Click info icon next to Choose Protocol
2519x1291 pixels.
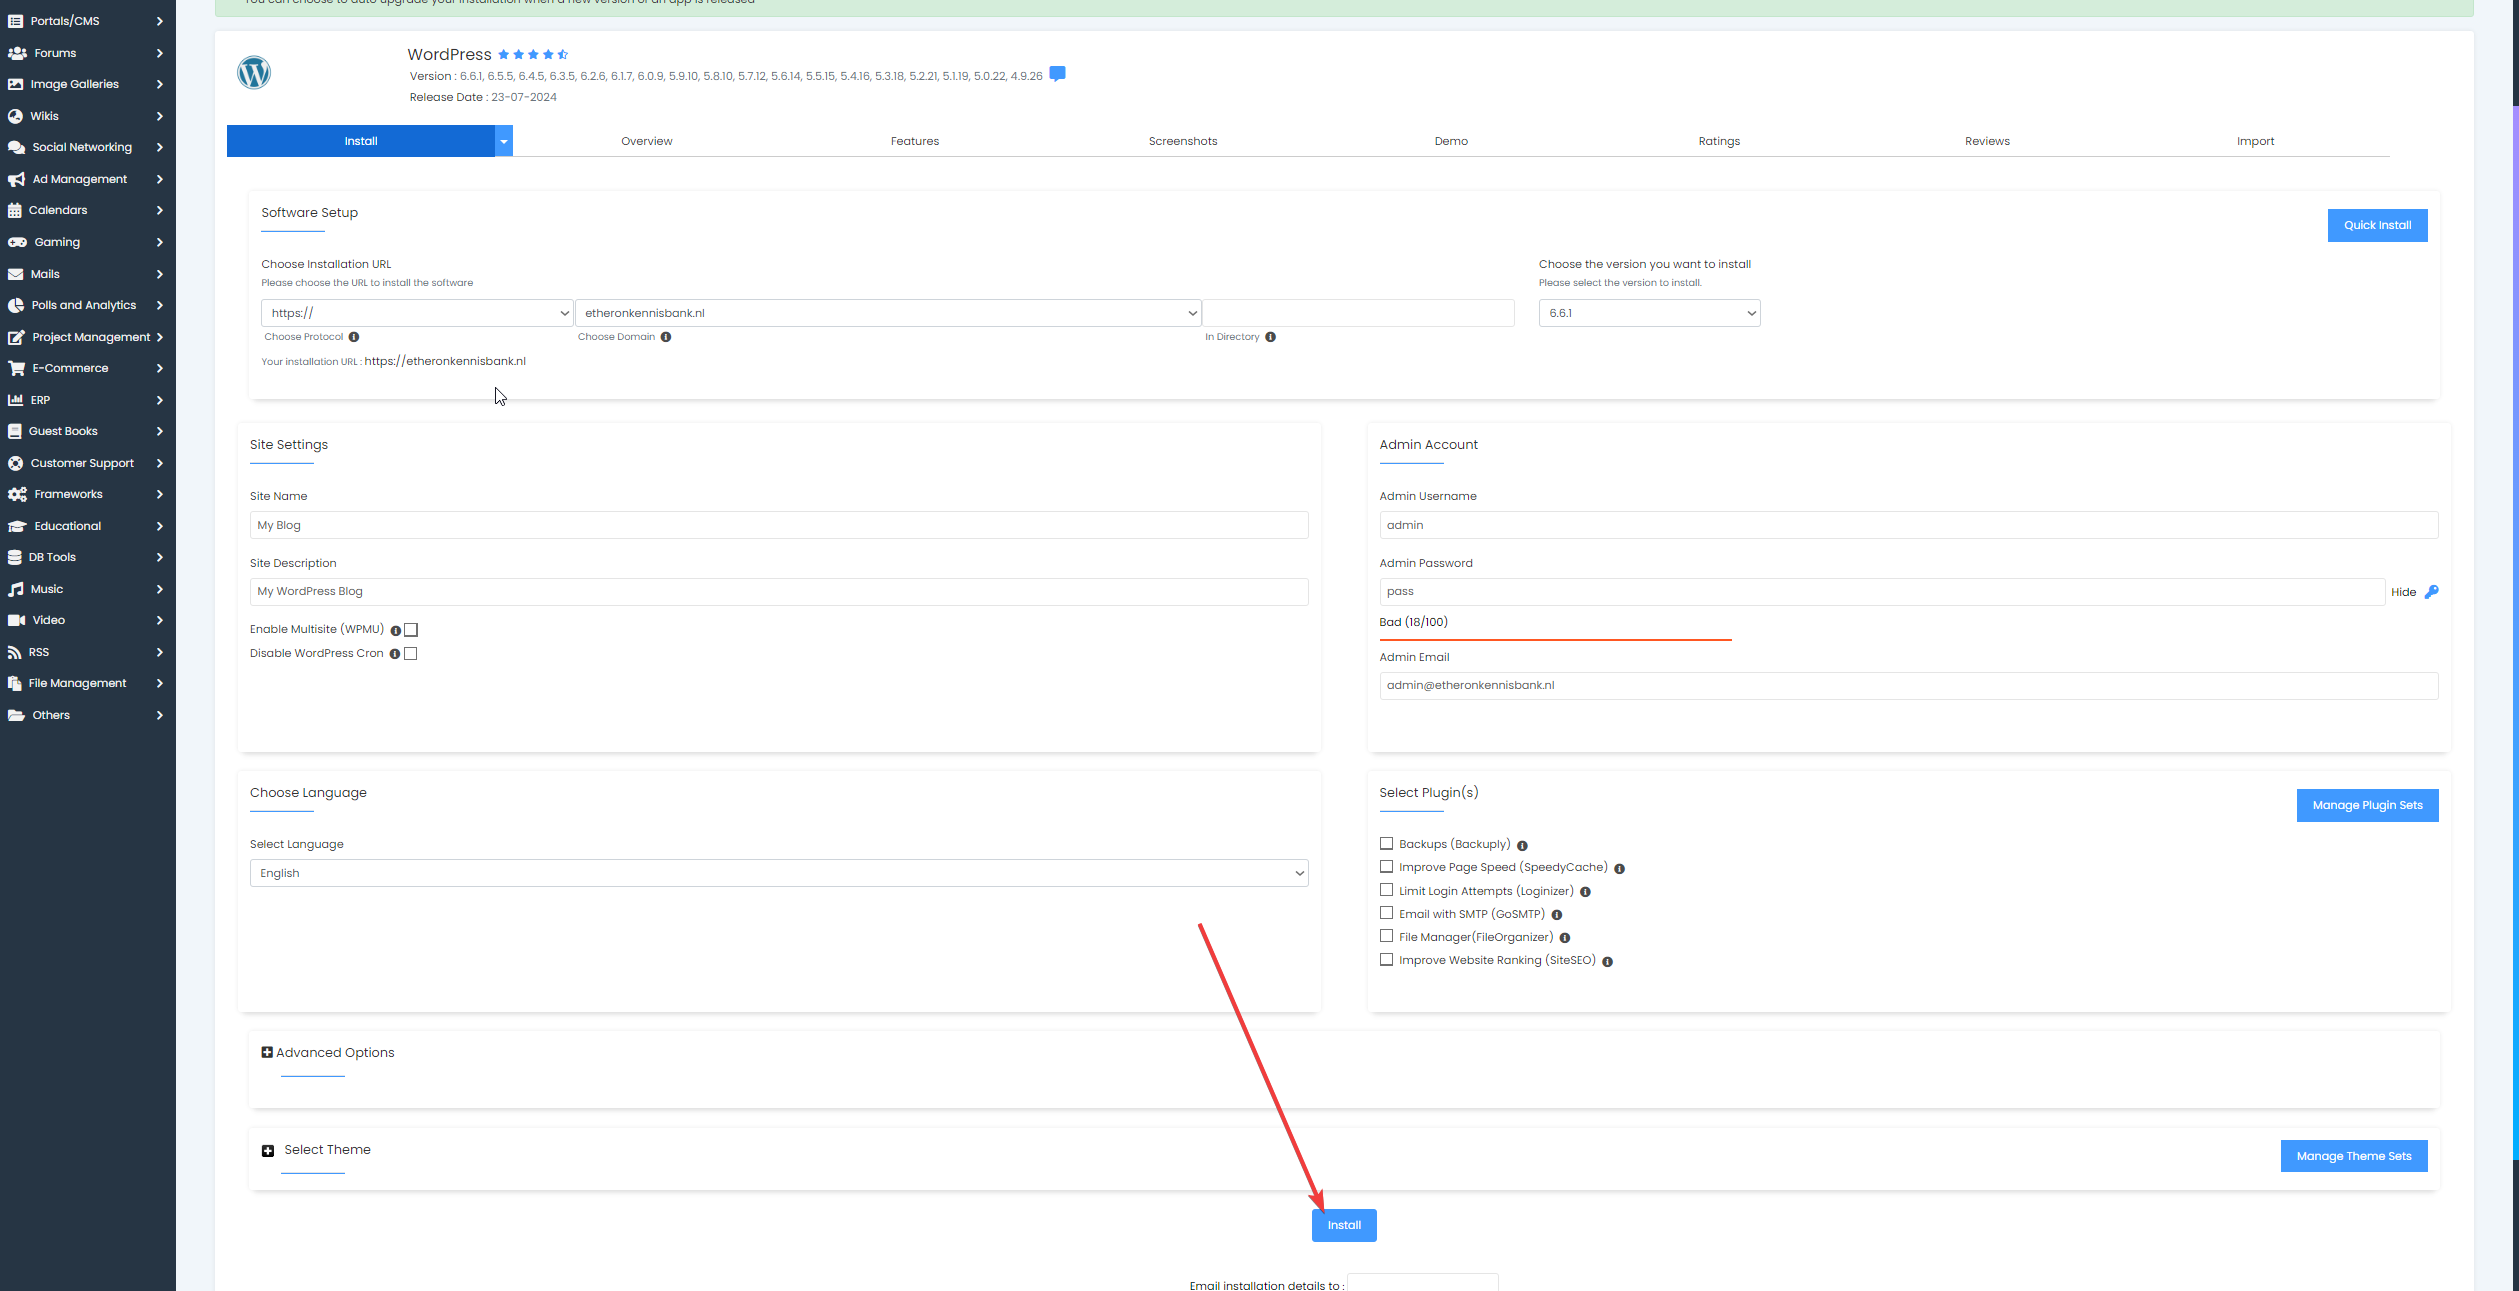click(x=354, y=337)
